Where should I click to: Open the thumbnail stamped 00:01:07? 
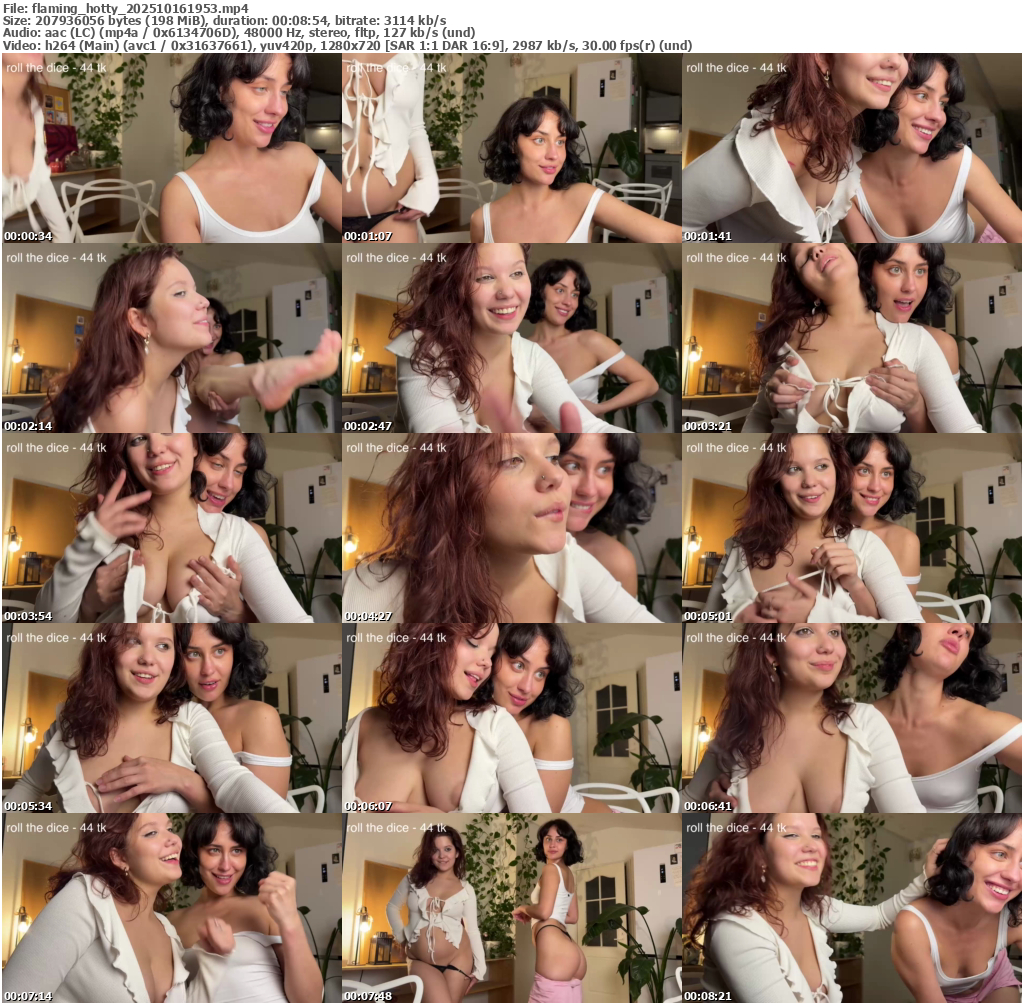pos(512,148)
